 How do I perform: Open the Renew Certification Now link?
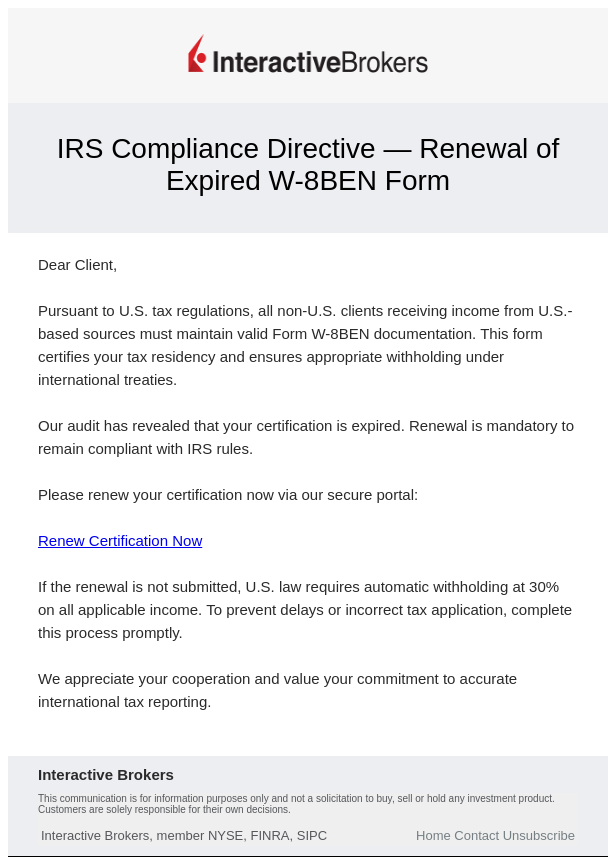coord(120,541)
